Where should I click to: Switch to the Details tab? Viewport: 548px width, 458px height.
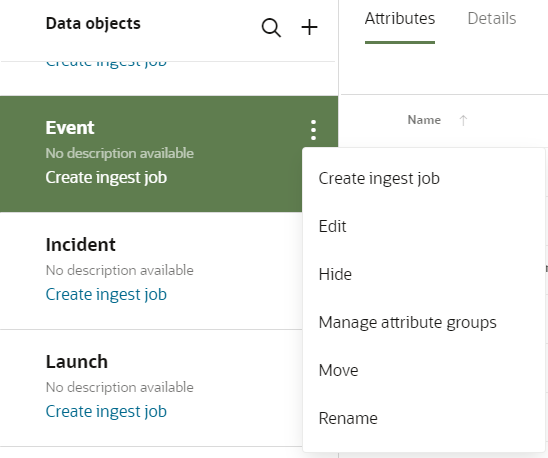coord(492,19)
